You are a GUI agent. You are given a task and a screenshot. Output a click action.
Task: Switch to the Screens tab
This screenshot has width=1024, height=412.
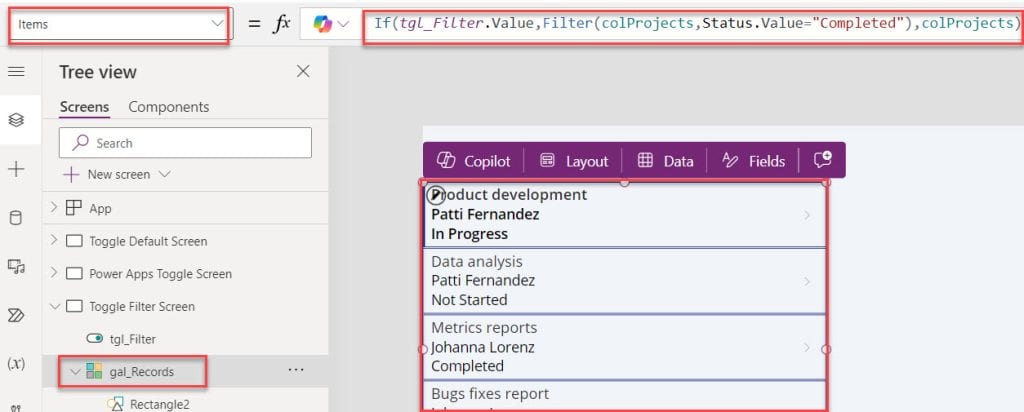coord(84,107)
